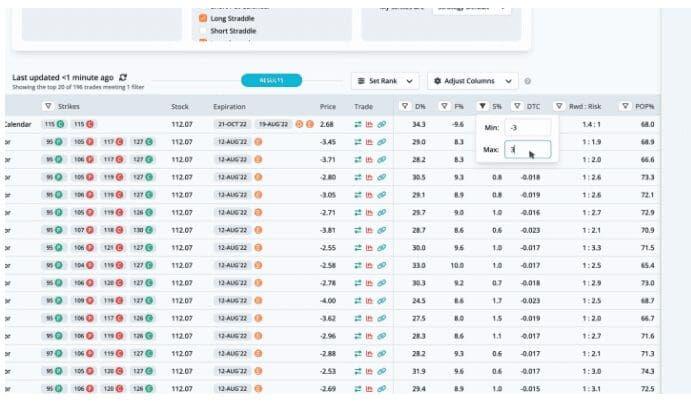Check the Short Straddle checkbox
This screenshot has height=412, width=691.
(x=203, y=31)
